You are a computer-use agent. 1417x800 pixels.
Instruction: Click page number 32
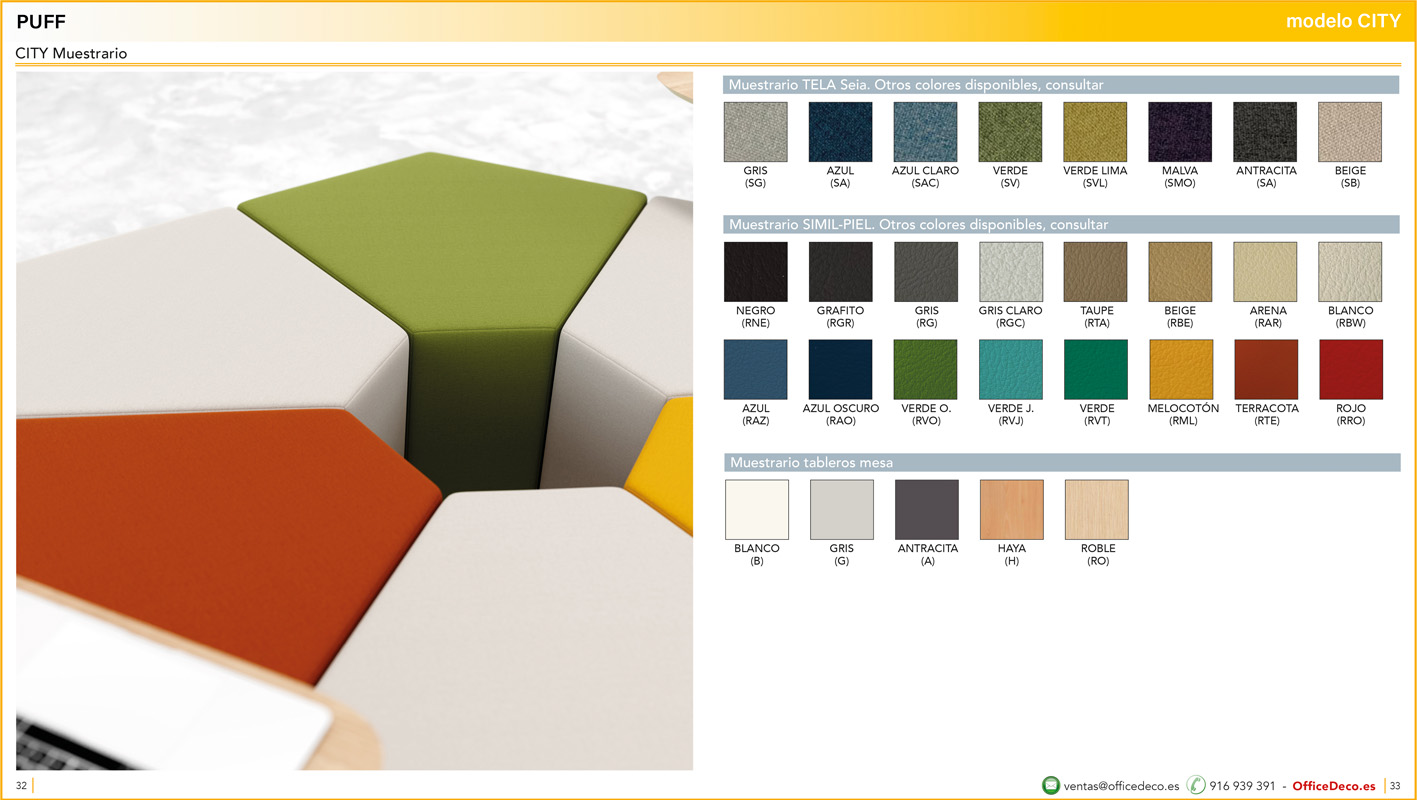pos(21,786)
